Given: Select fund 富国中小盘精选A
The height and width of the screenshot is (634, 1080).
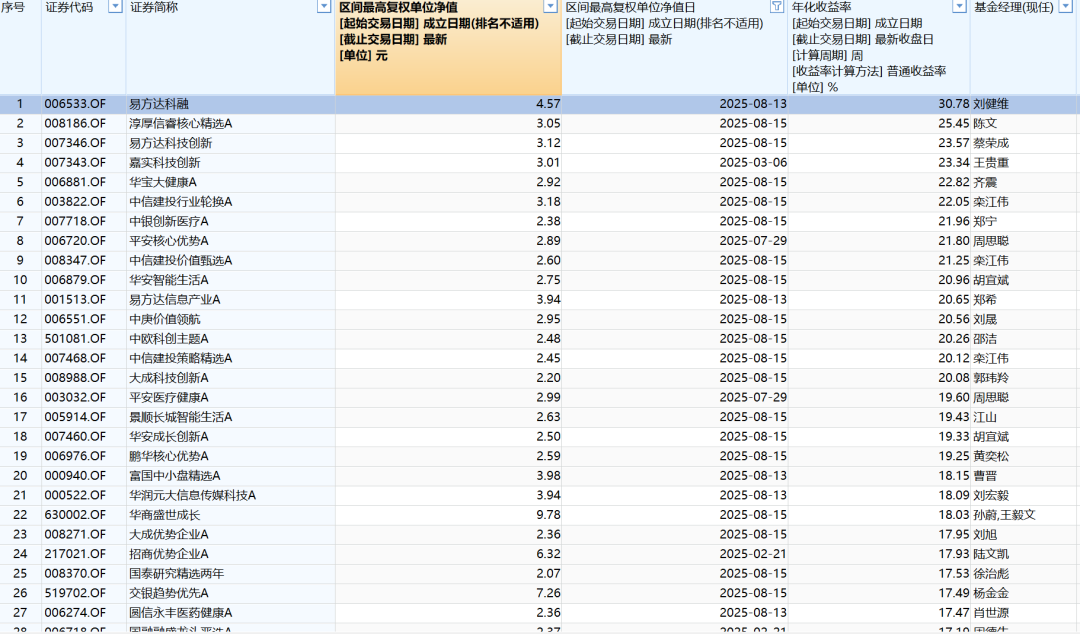Looking at the screenshot, I should 174,476.
